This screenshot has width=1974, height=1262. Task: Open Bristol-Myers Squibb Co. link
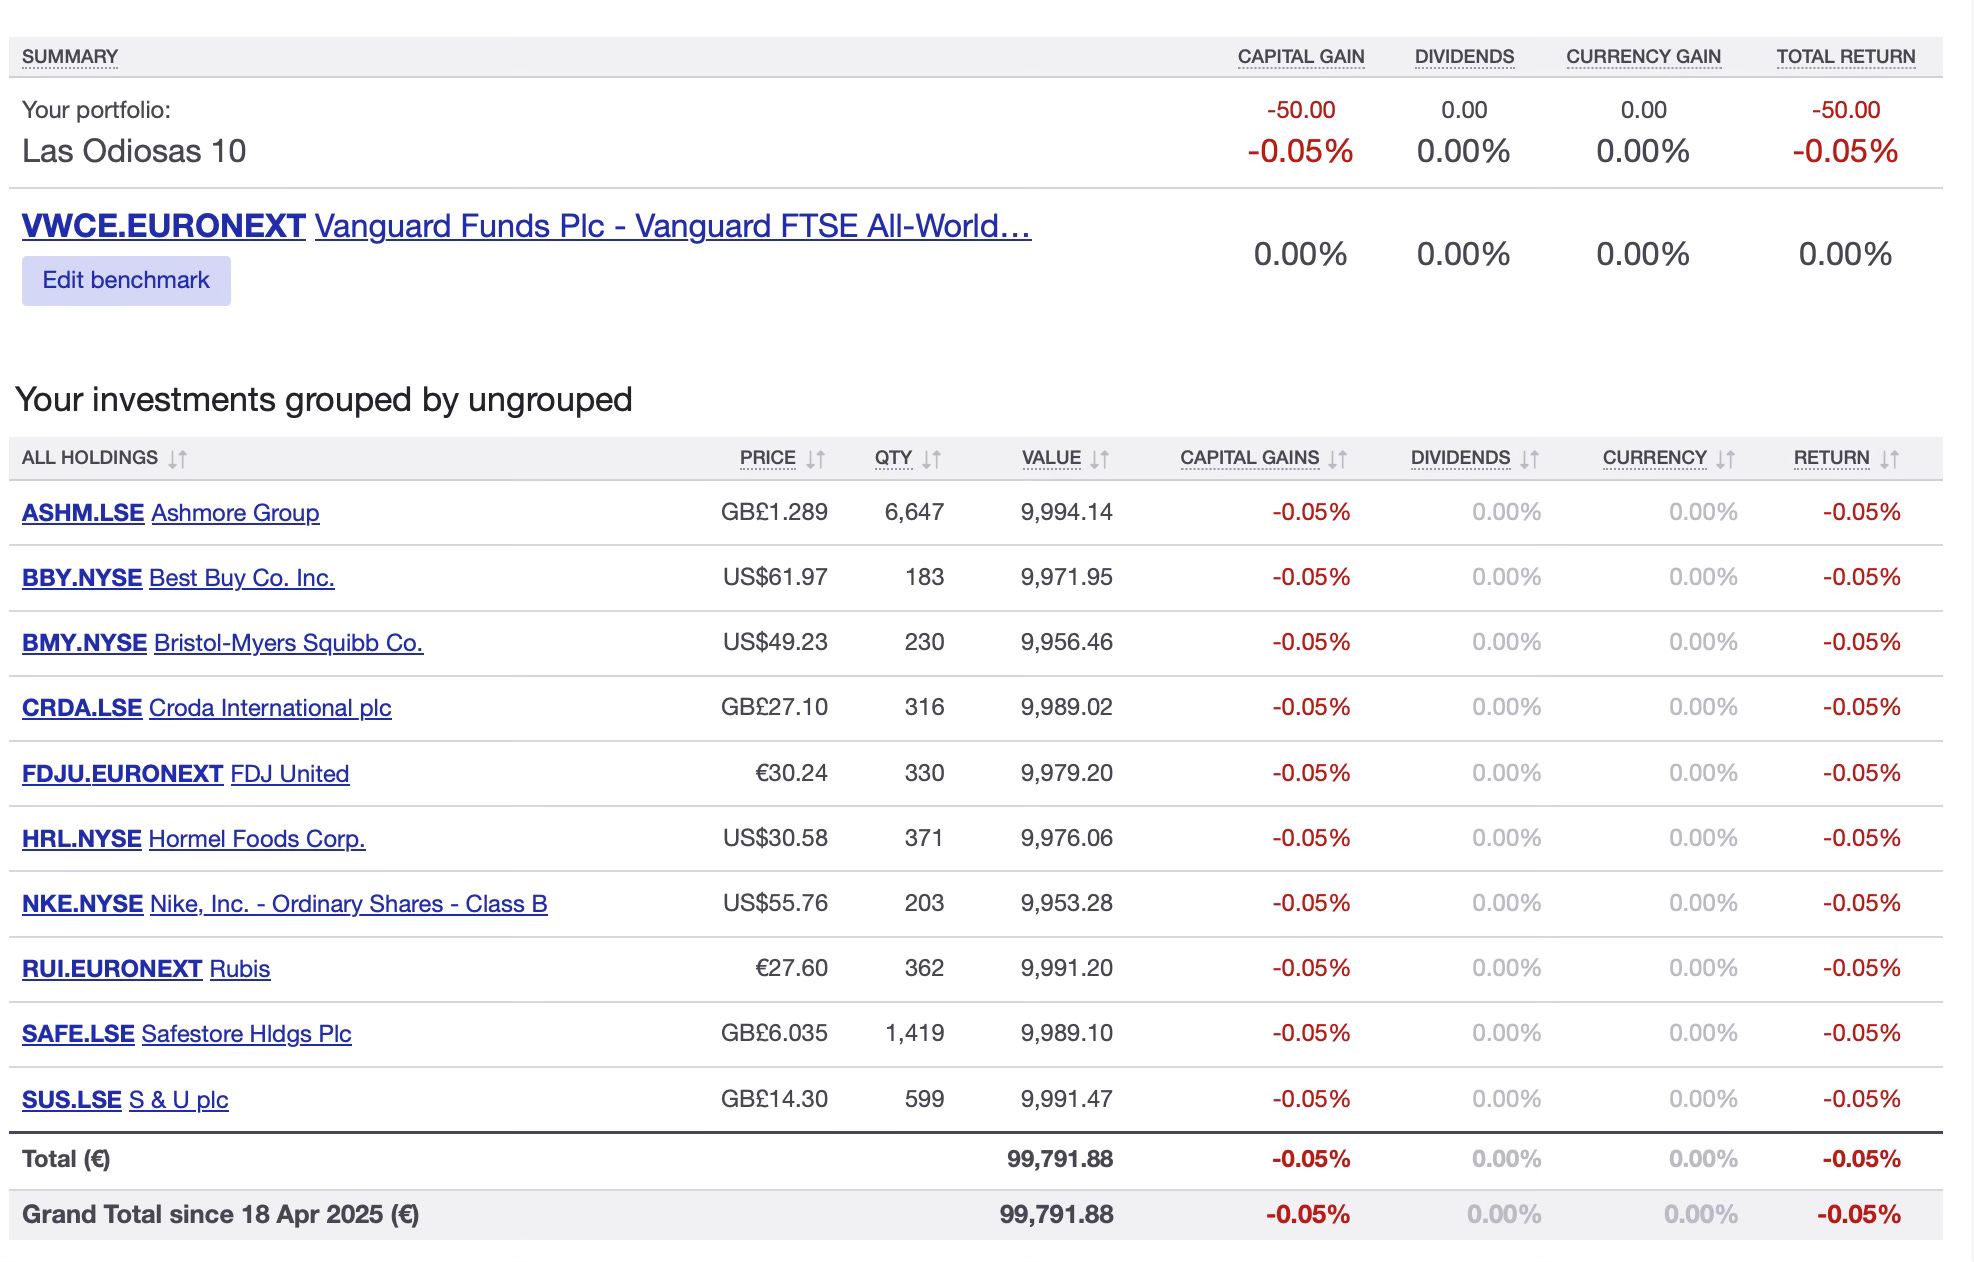[288, 643]
